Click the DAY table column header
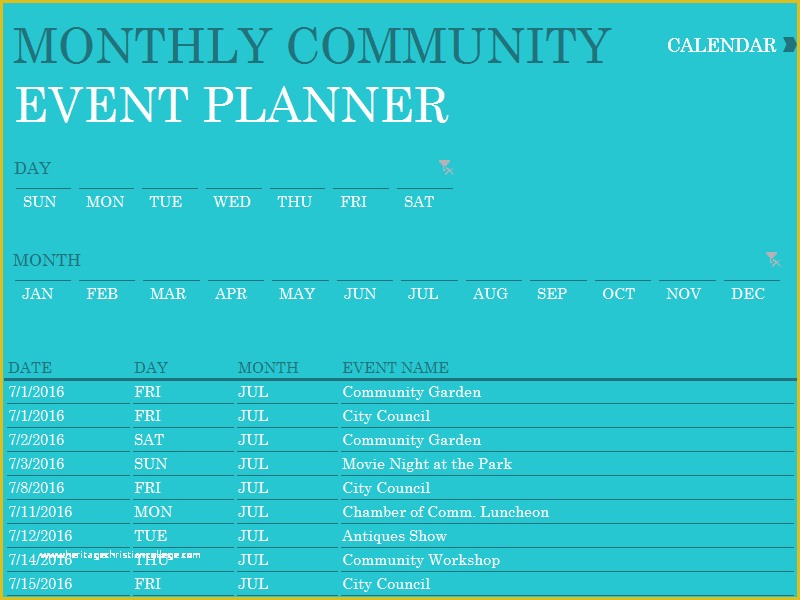This screenshot has width=800, height=600. 151,367
